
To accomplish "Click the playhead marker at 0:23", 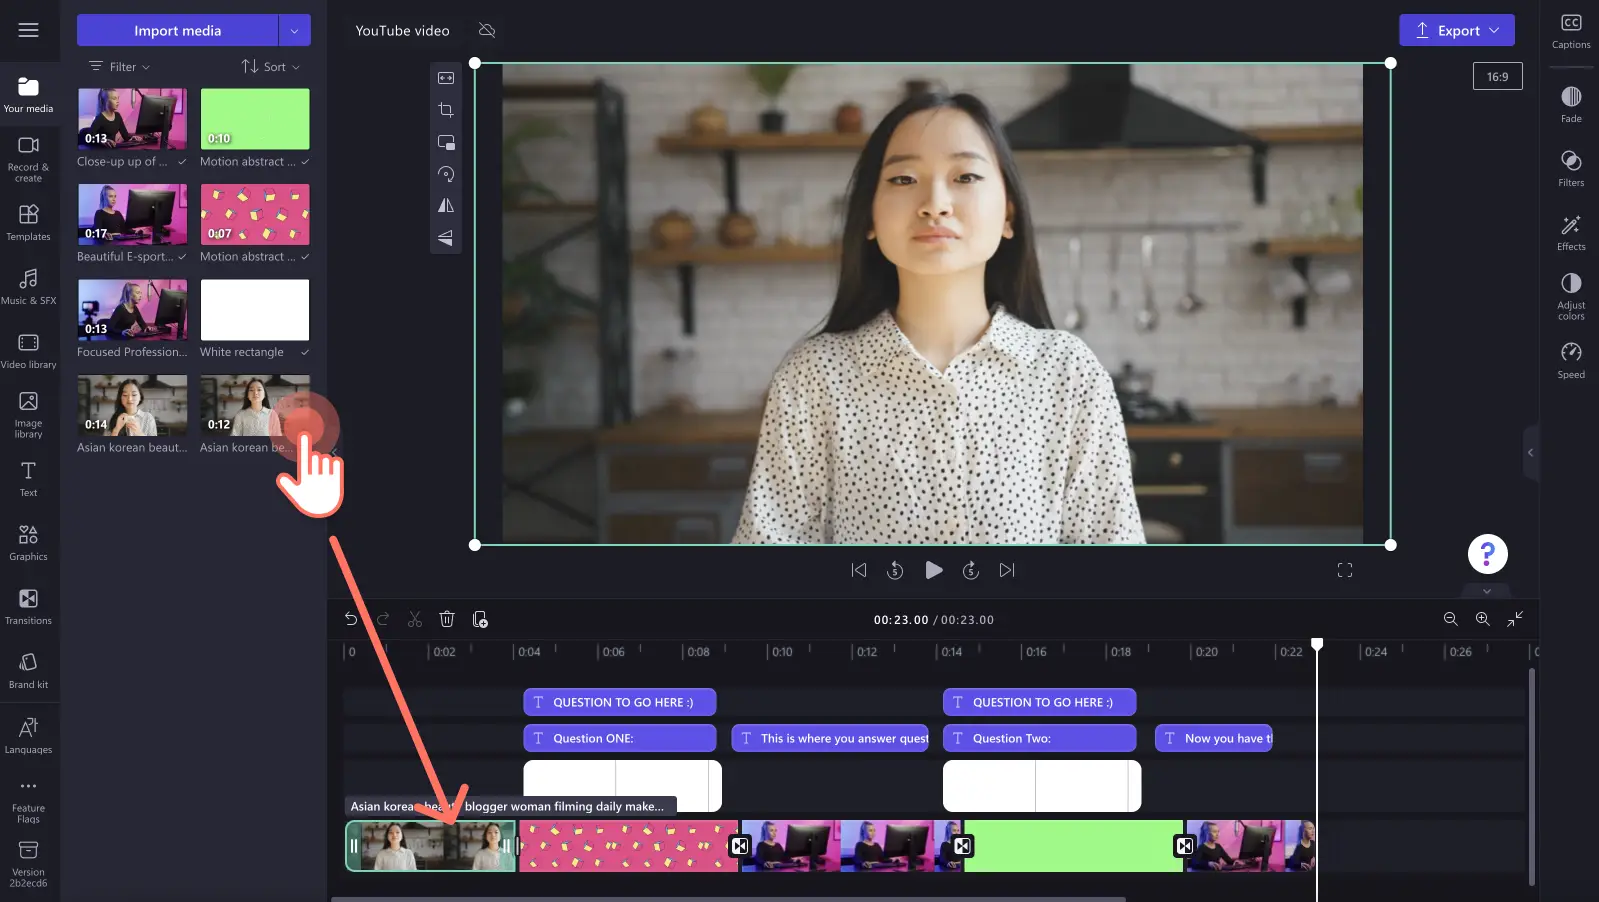I will [x=1317, y=644].
